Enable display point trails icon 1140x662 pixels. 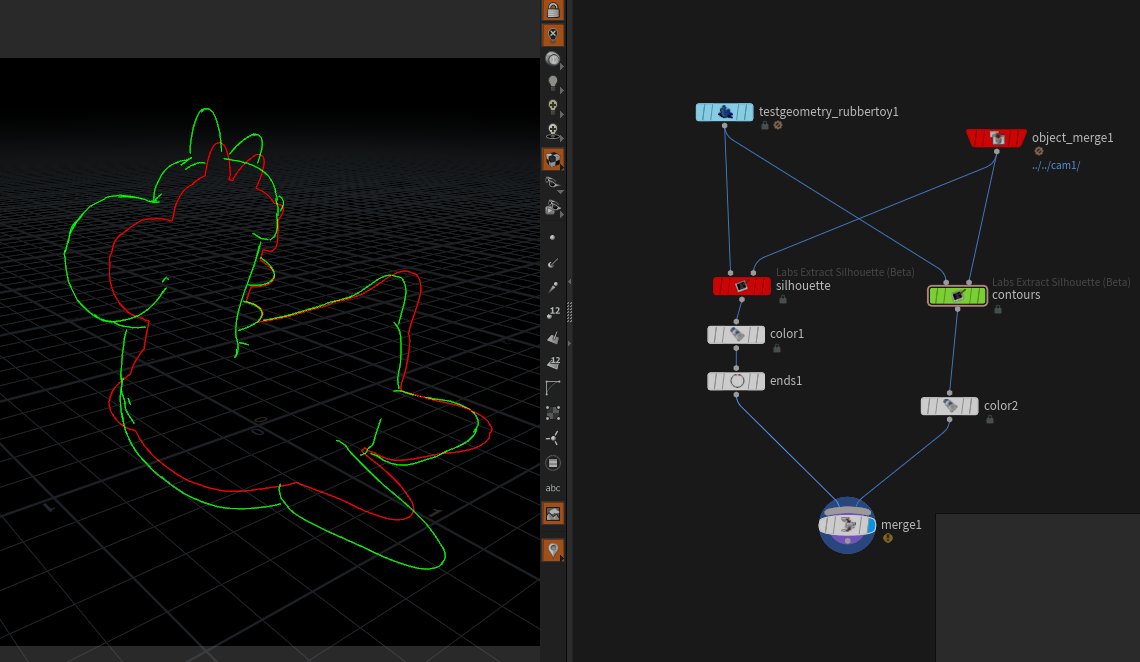click(553, 288)
